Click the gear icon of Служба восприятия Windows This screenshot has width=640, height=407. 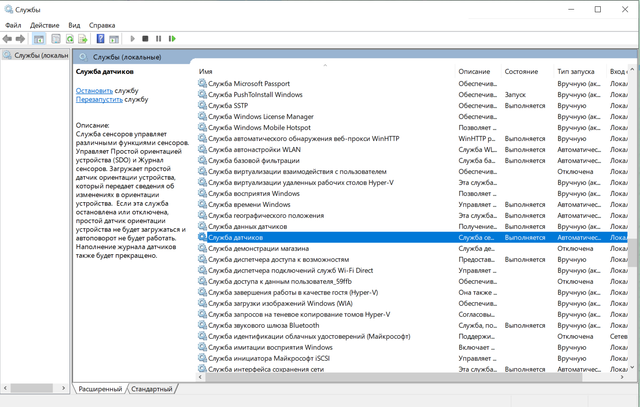point(202,193)
